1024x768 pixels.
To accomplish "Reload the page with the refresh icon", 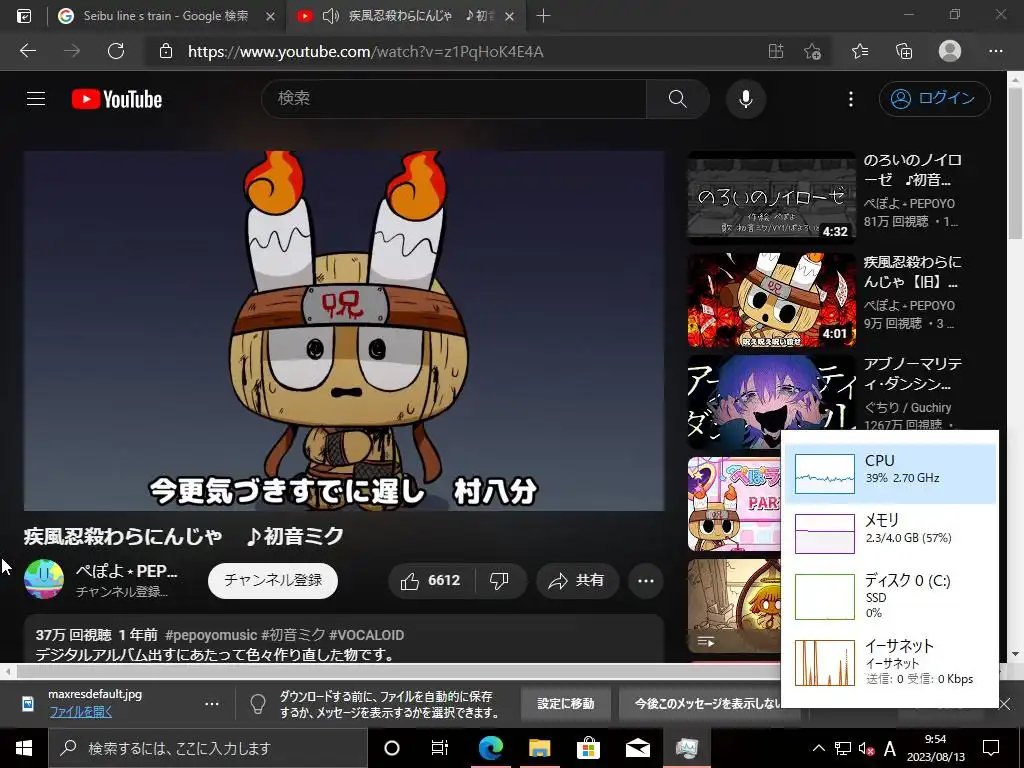I will [116, 51].
